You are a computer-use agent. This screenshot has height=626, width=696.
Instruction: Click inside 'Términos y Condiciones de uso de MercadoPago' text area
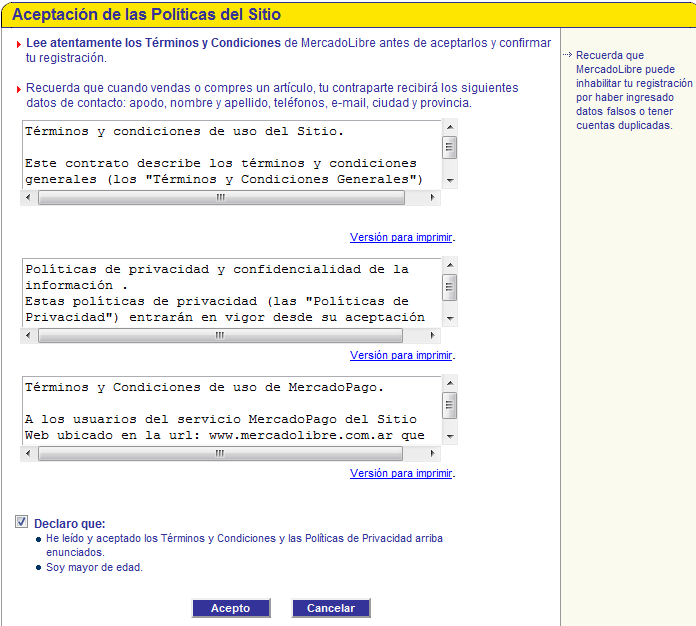(232, 411)
